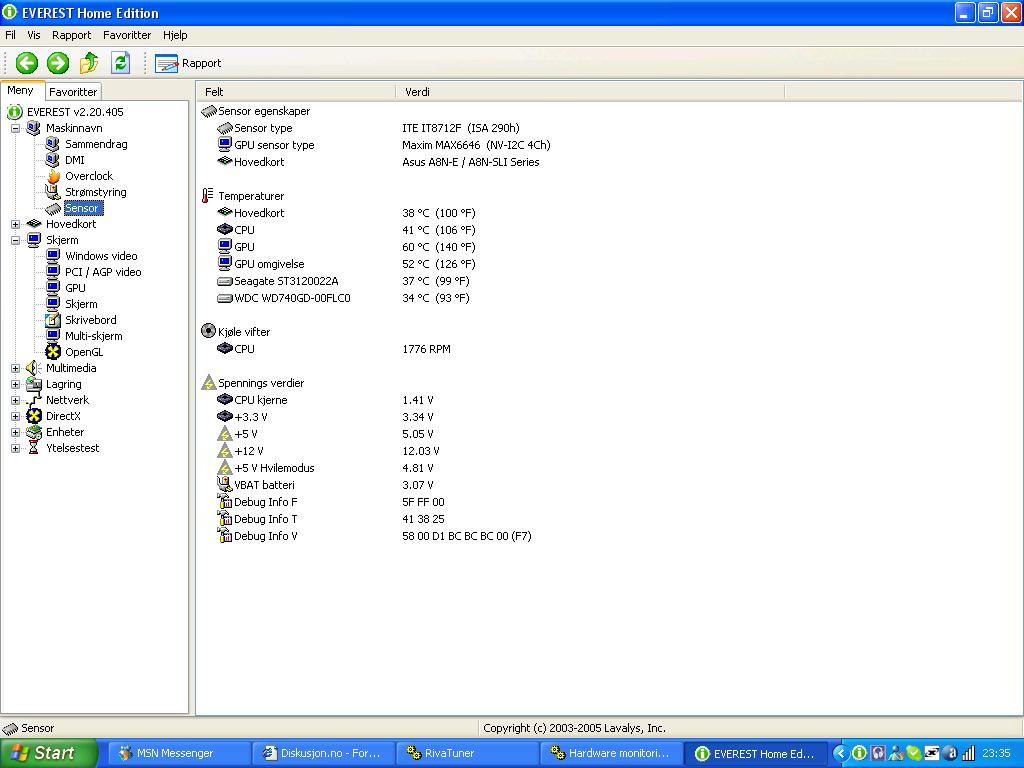Click the system tray clock 23:35
This screenshot has height=768, width=1024.
point(997,753)
